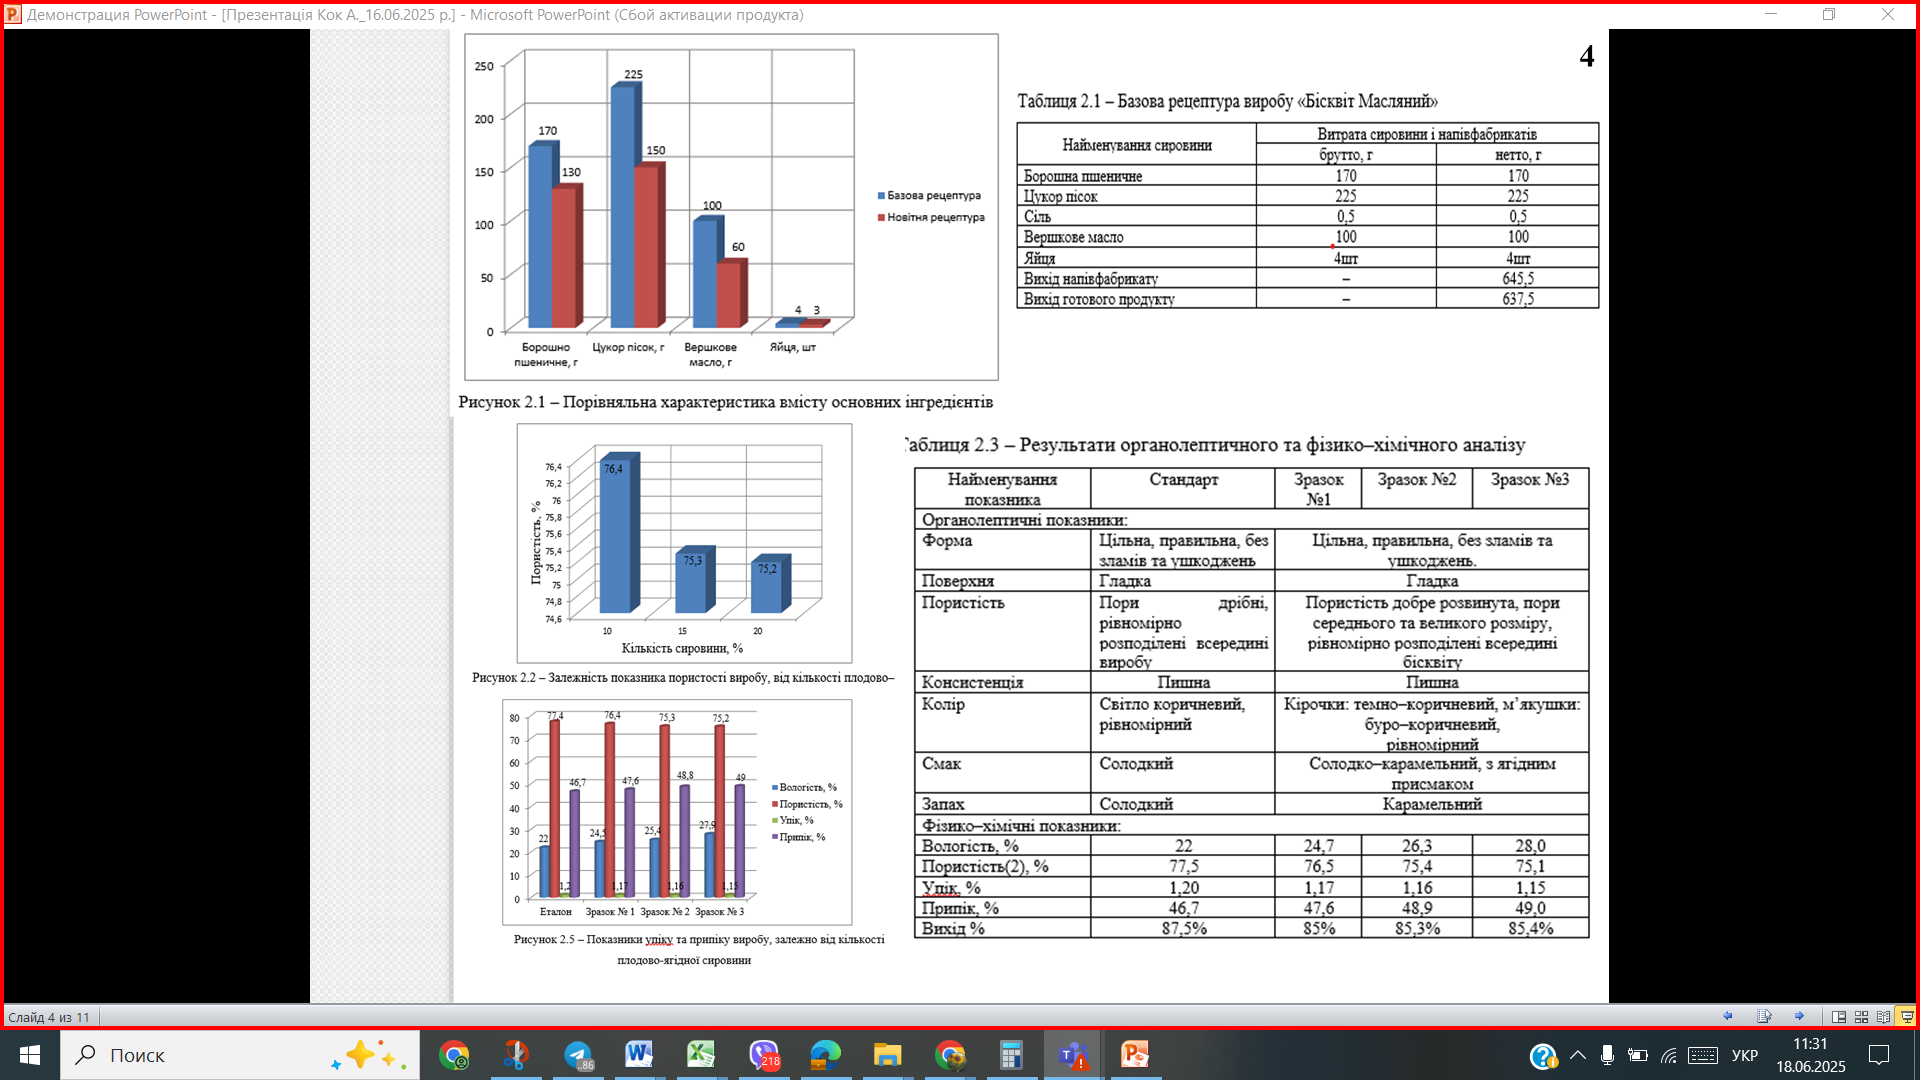This screenshot has width=1920, height=1080.
Task: Toggle microphone icon in system tray
Action: pyautogui.click(x=1607, y=1055)
